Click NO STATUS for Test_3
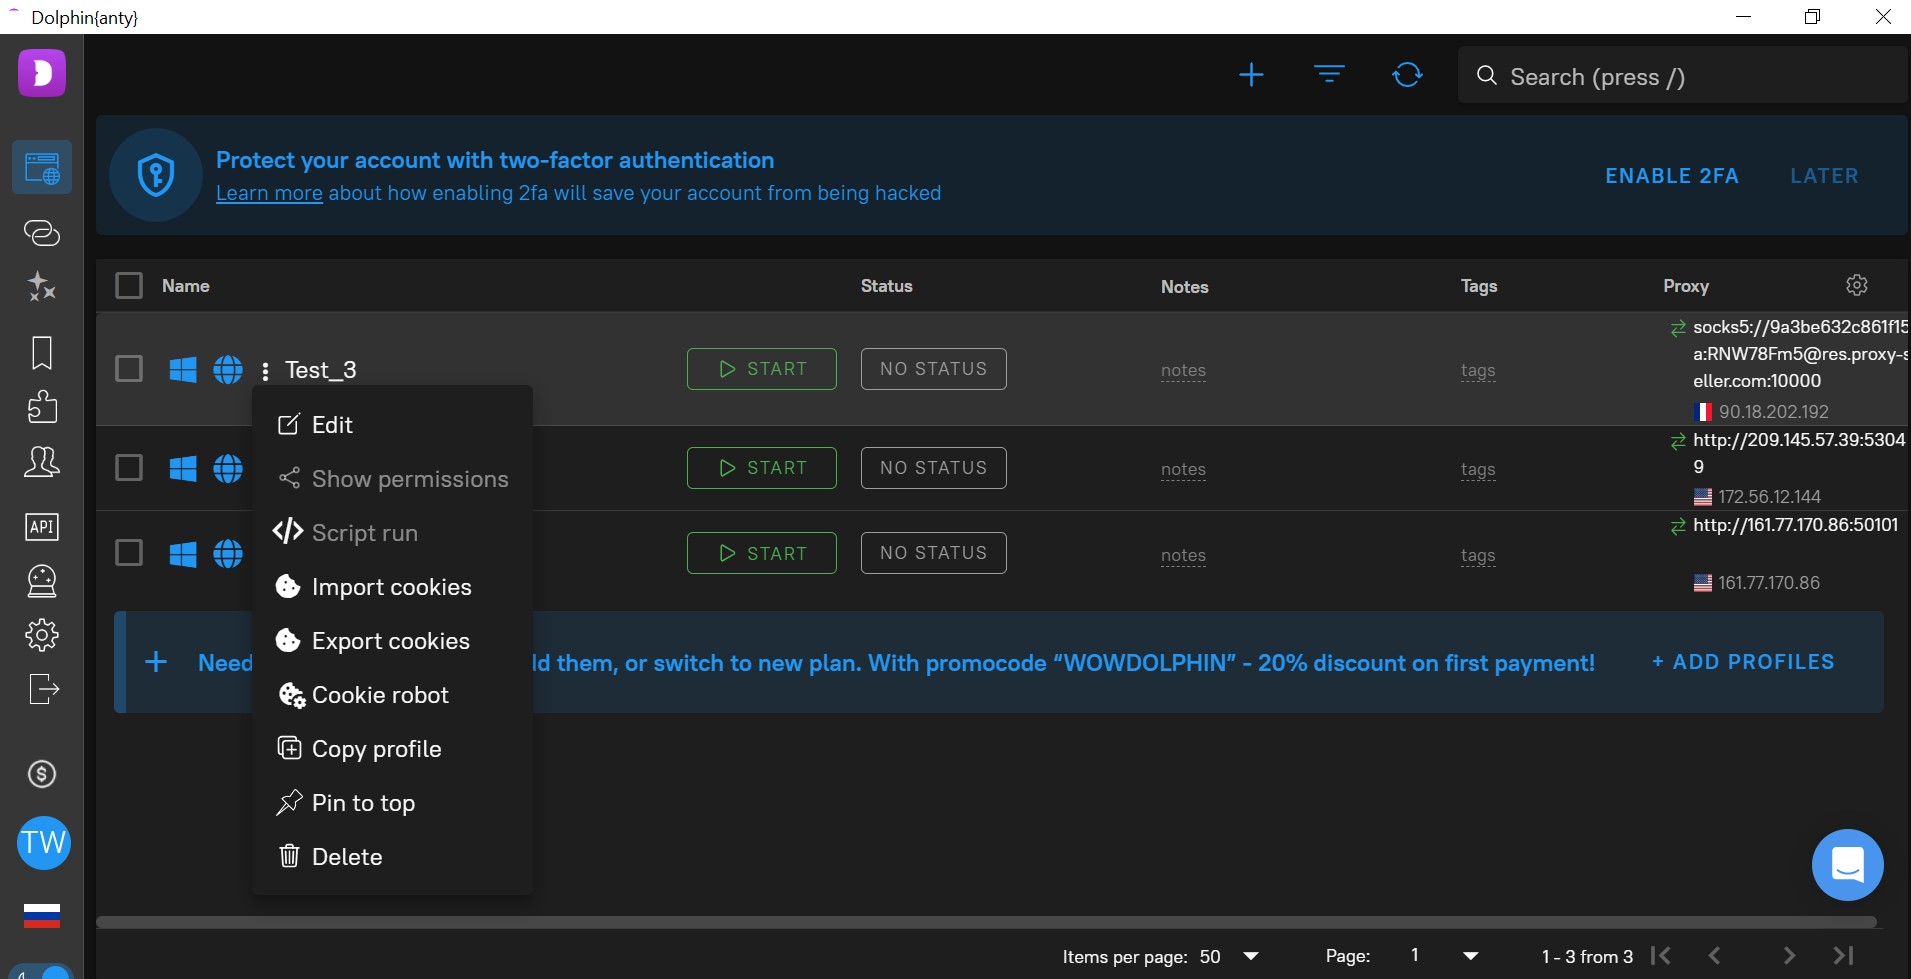This screenshot has height=979, width=1911. [x=934, y=369]
